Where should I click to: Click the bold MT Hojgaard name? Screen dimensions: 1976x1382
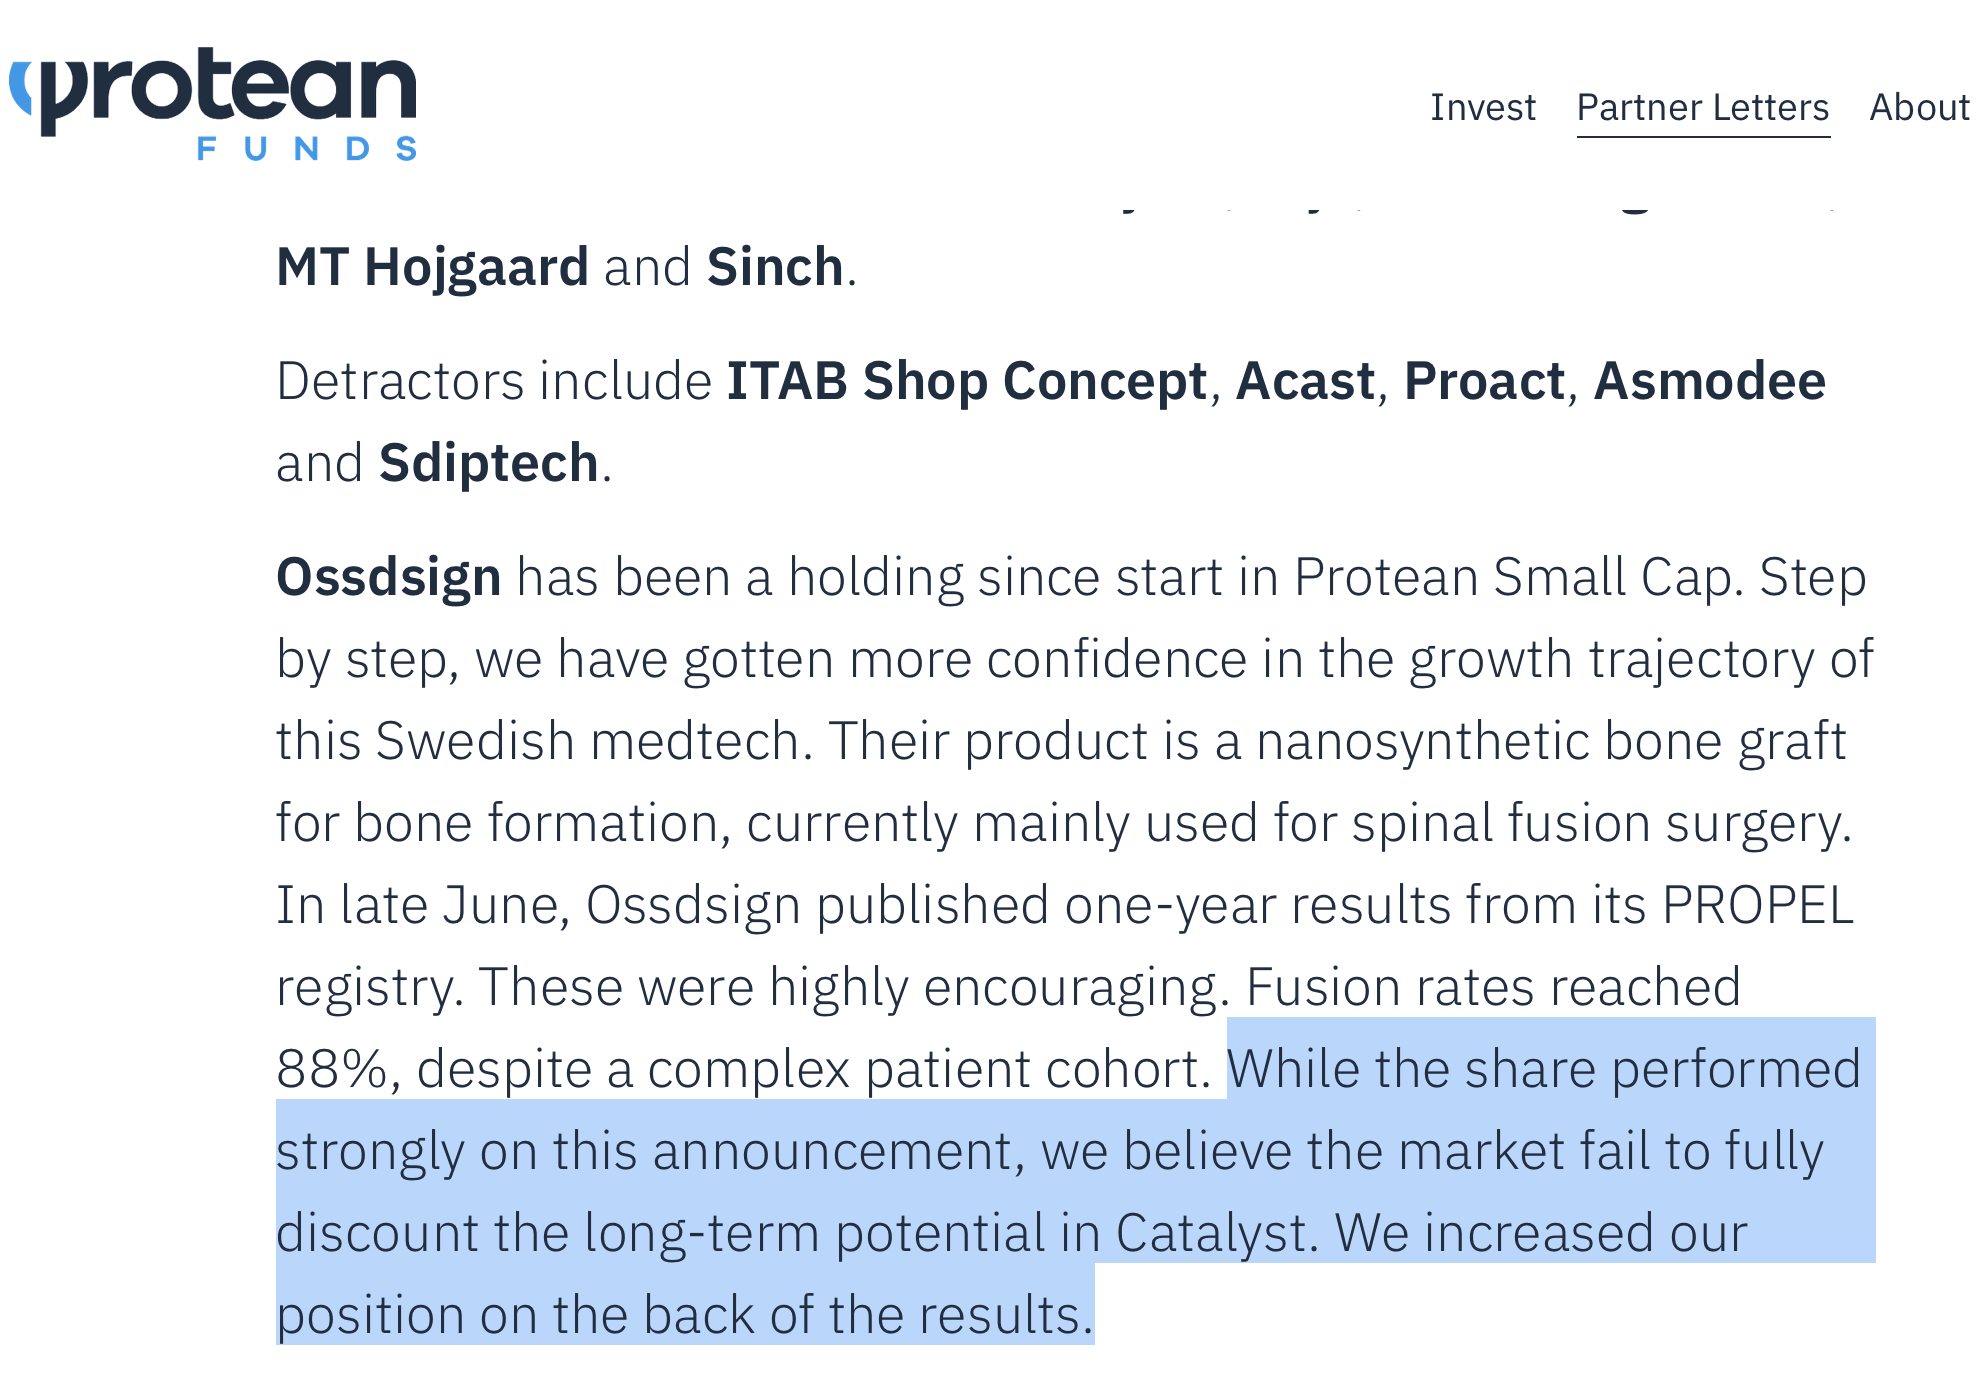(432, 267)
